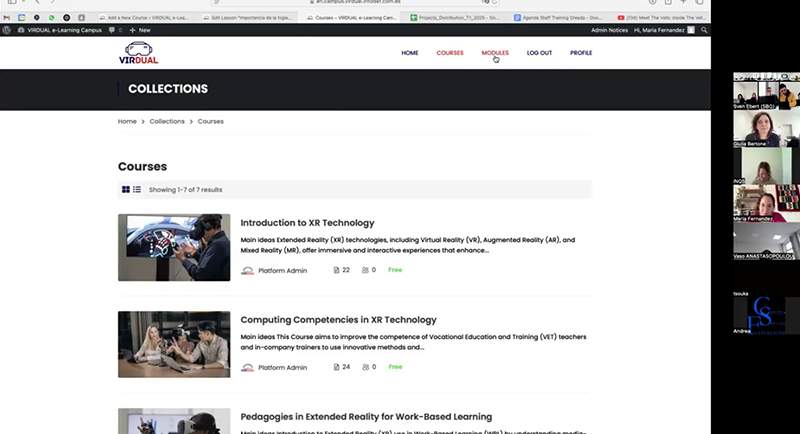Go to the COURSES navigation item
This screenshot has width=800, height=434.
coord(450,53)
